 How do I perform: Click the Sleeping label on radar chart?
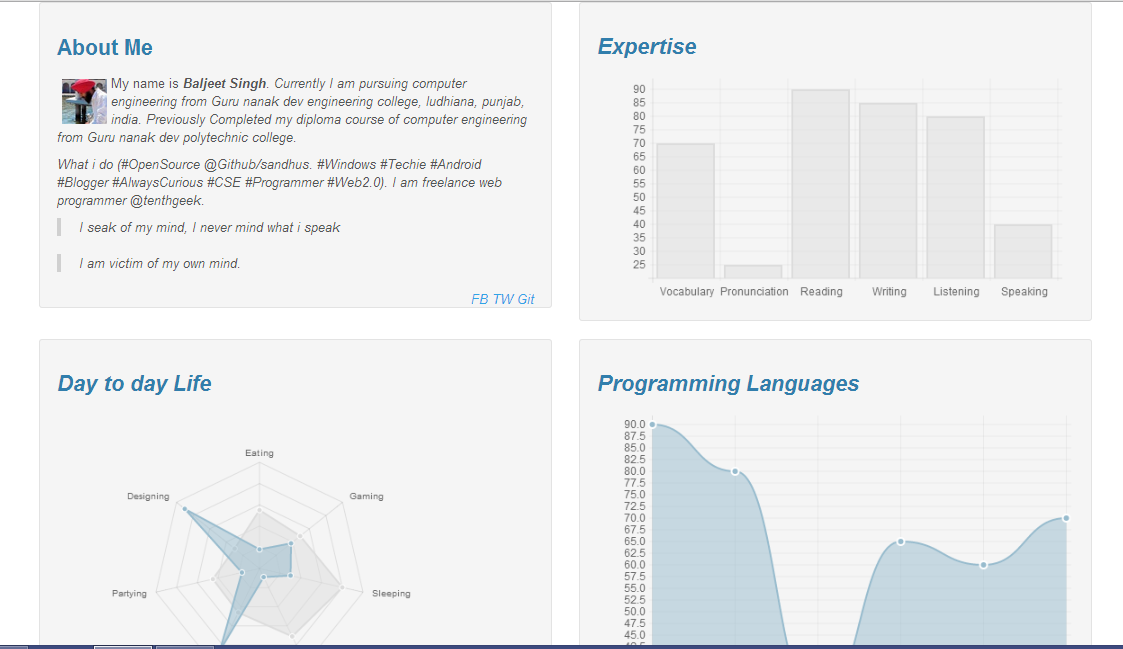(391, 593)
